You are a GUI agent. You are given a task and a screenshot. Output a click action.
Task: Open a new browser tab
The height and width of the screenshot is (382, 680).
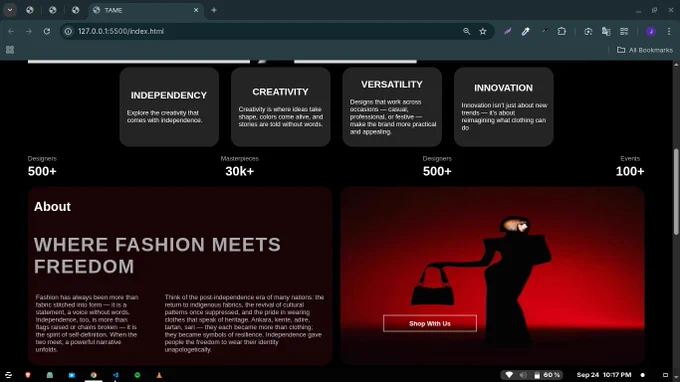click(214, 10)
